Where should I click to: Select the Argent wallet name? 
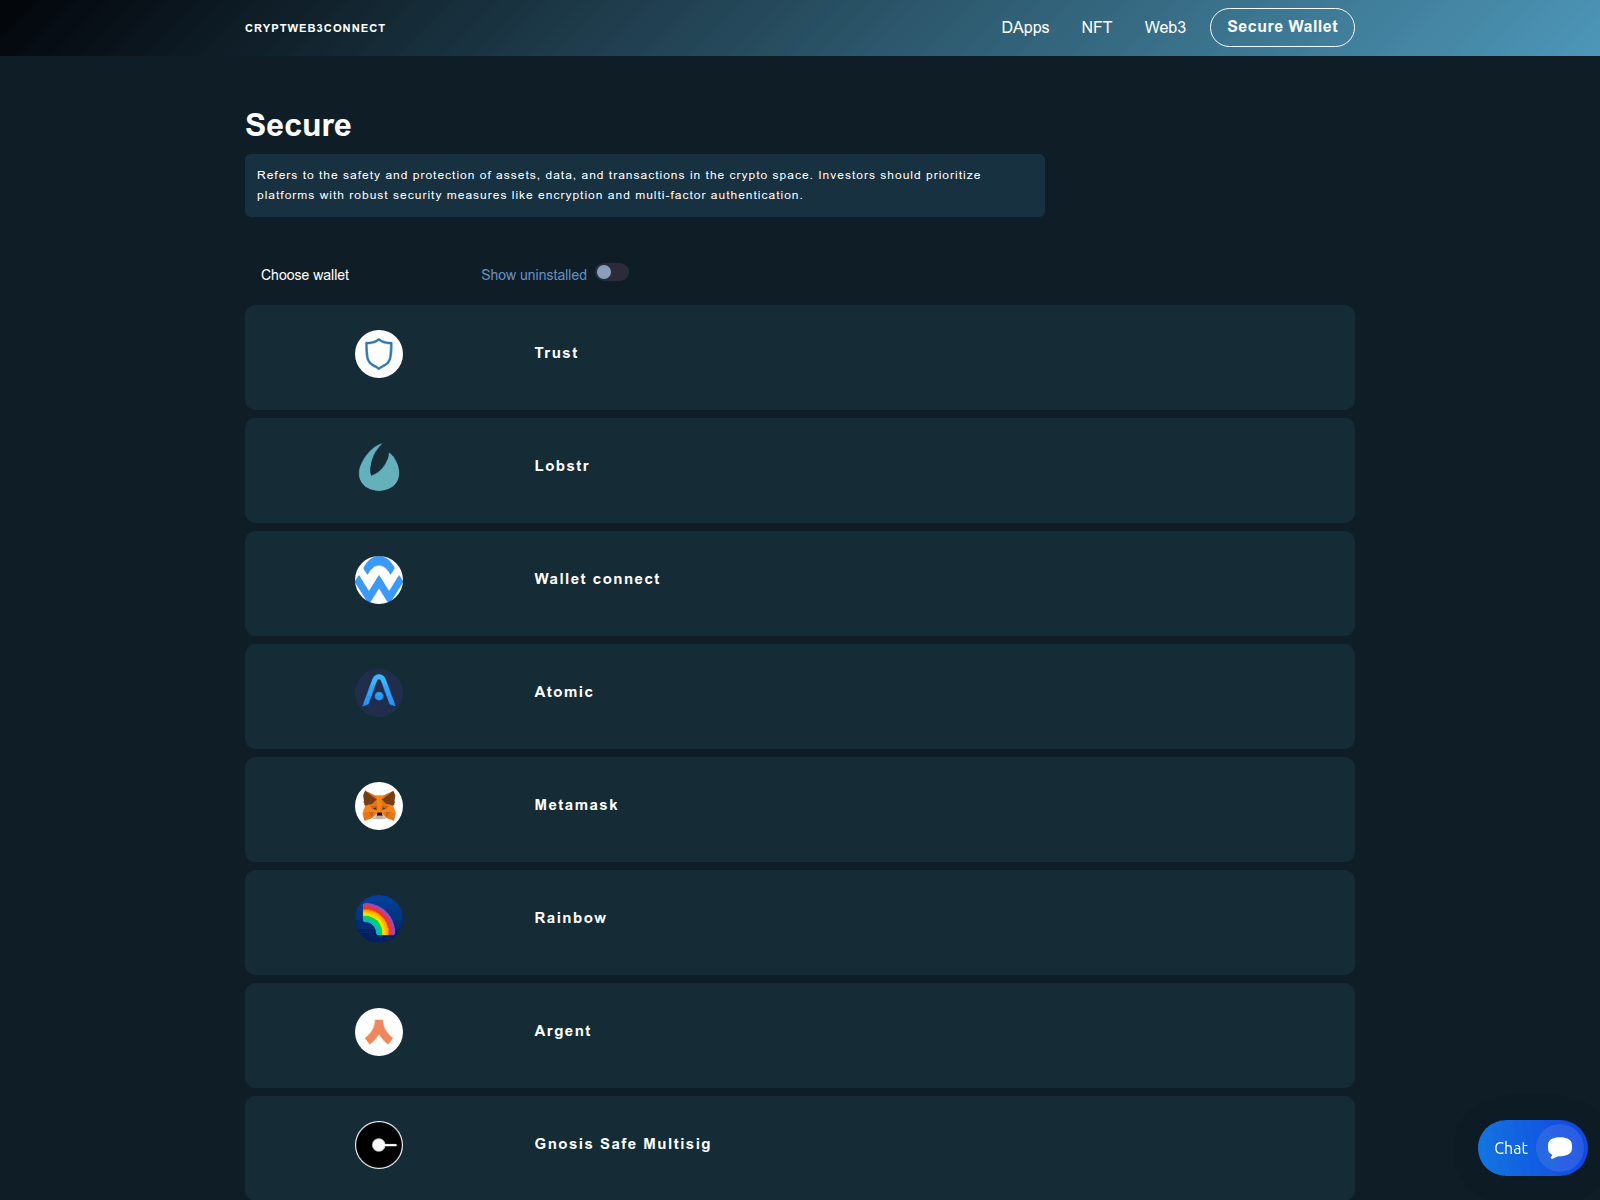(563, 1031)
